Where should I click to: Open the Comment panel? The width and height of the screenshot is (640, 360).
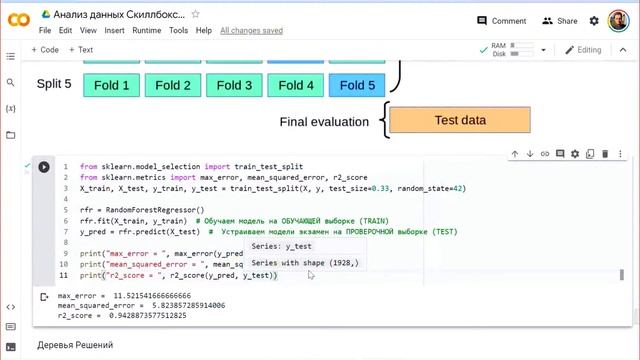click(x=502, y=21)
